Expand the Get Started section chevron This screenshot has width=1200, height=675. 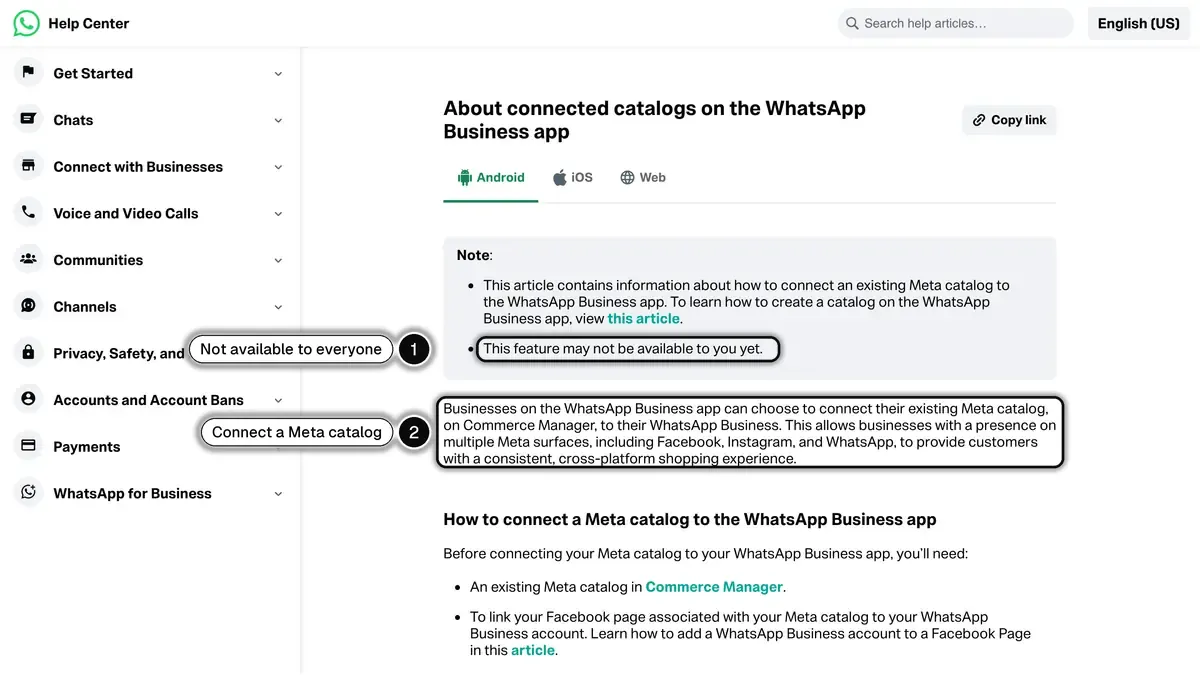pos(278,73)
